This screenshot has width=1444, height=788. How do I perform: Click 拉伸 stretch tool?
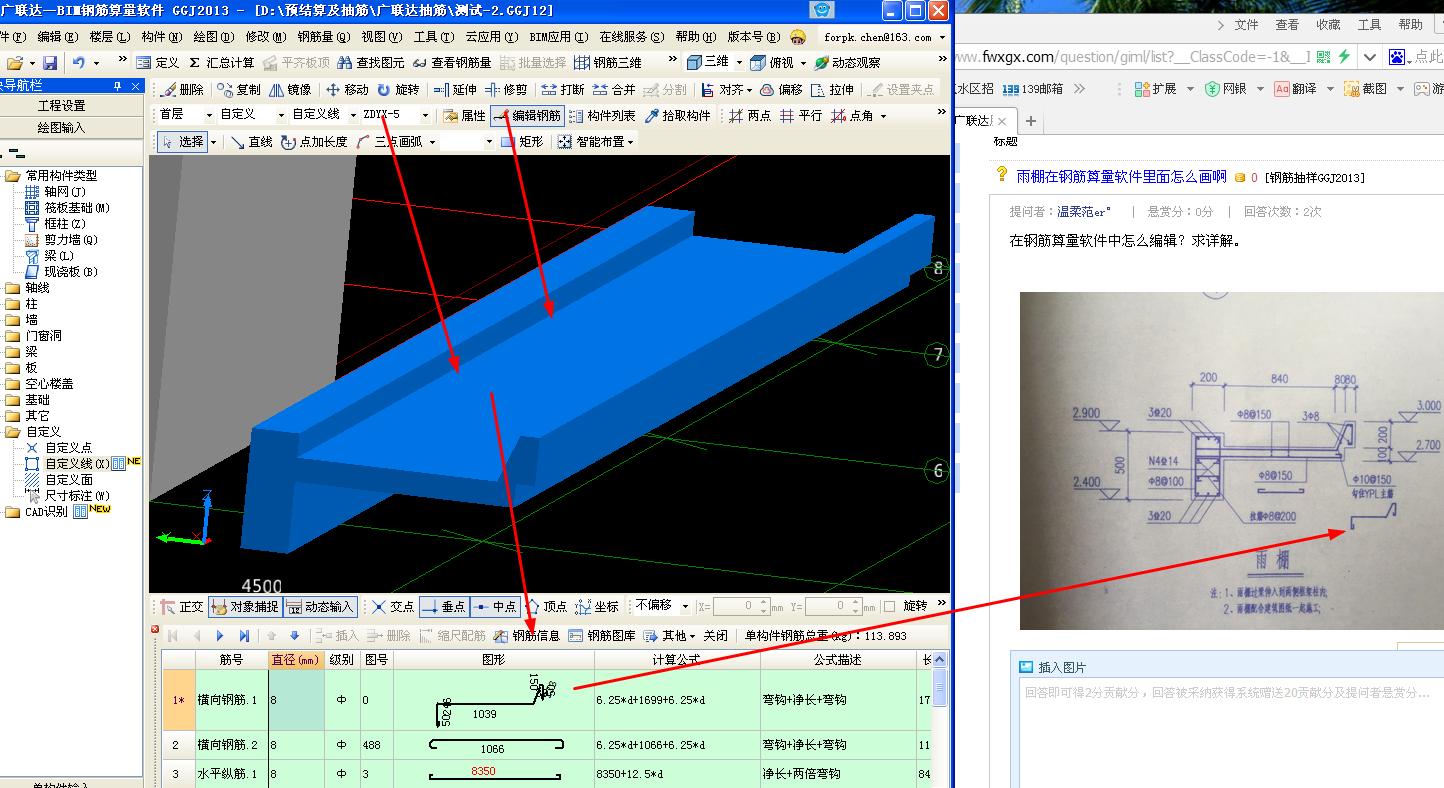tap(832, 89)
